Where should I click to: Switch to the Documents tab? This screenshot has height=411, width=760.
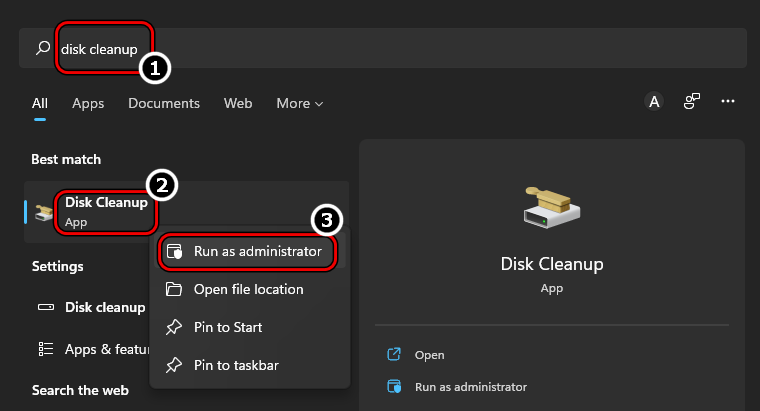(164, 103)
